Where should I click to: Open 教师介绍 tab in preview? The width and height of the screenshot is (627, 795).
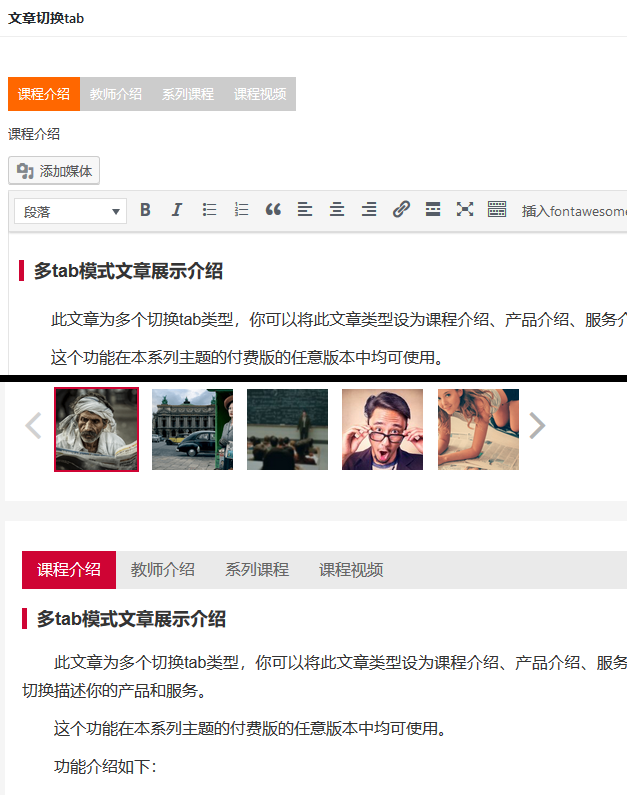click(163, 570)
